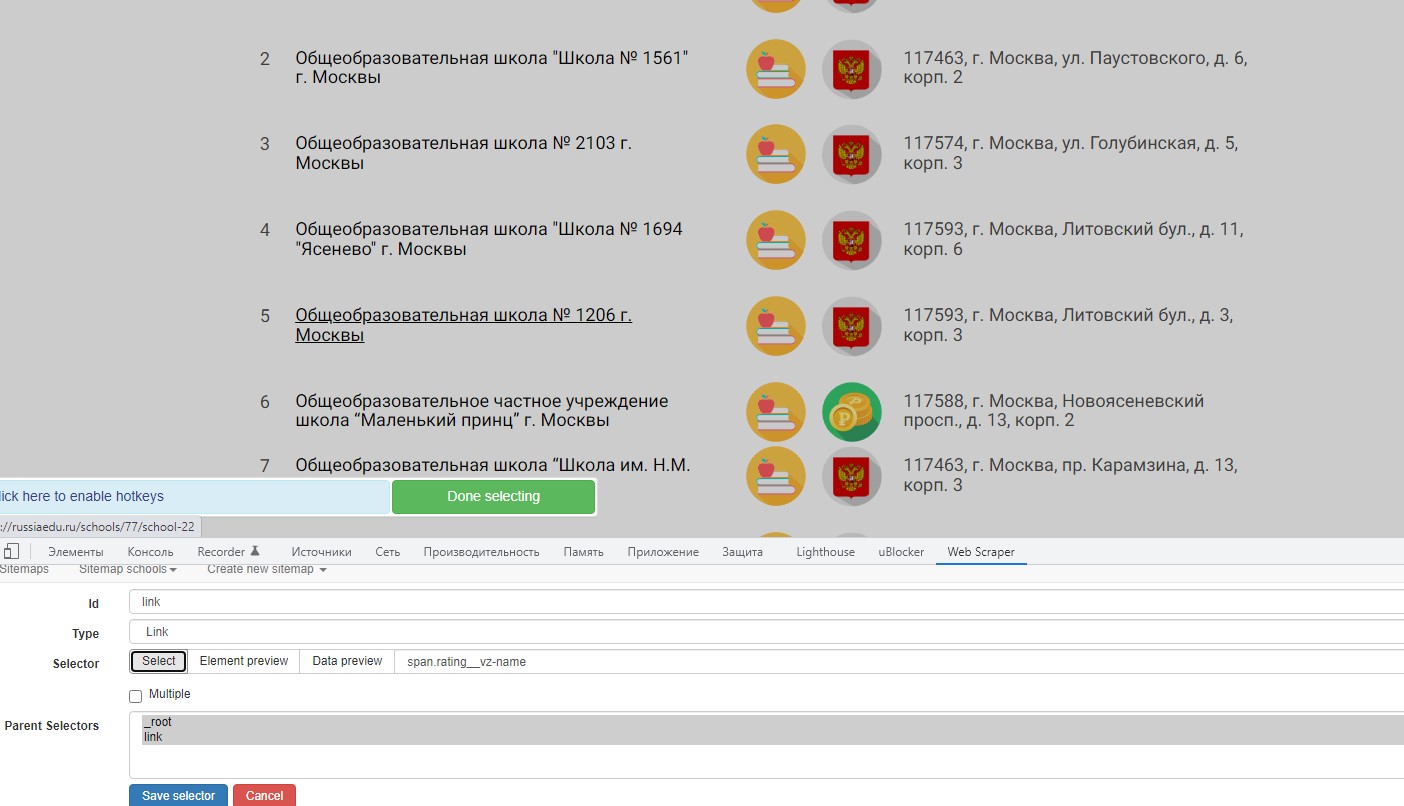Switch to the uBlocker tab
This screenshot has height=806, width=1404.
click(x=901, y=552)
